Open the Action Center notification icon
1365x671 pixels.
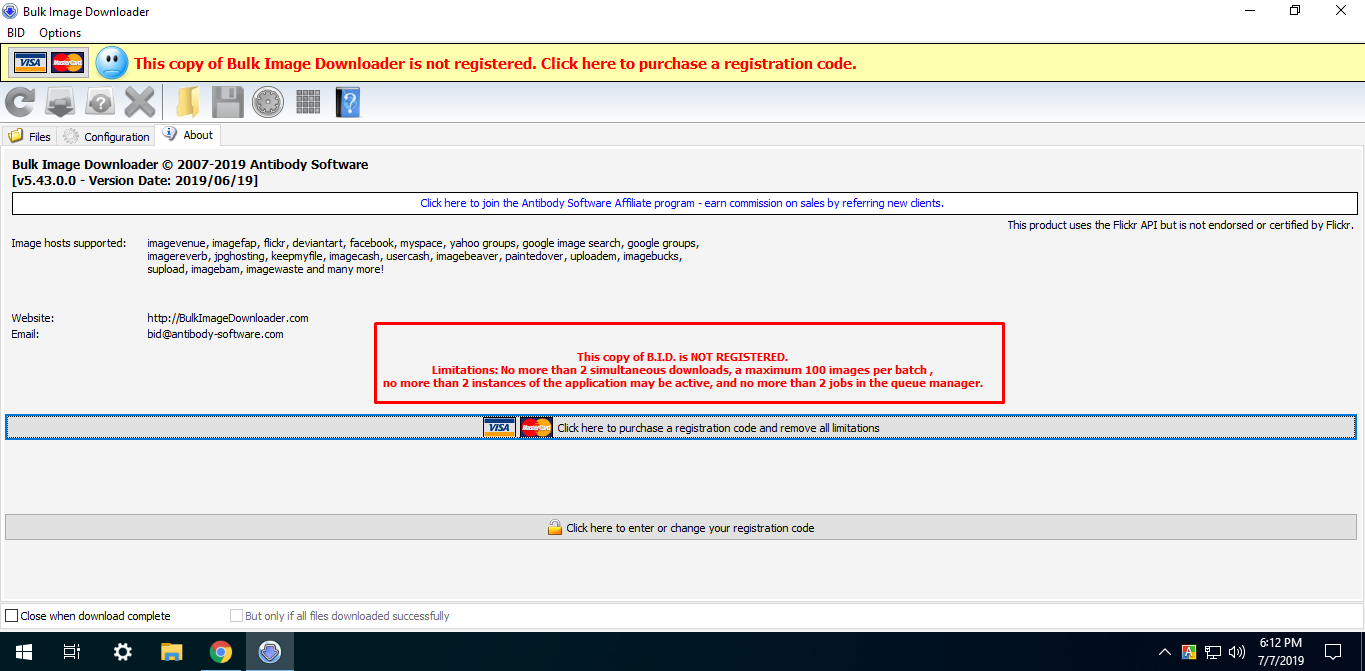point(1334,652)
